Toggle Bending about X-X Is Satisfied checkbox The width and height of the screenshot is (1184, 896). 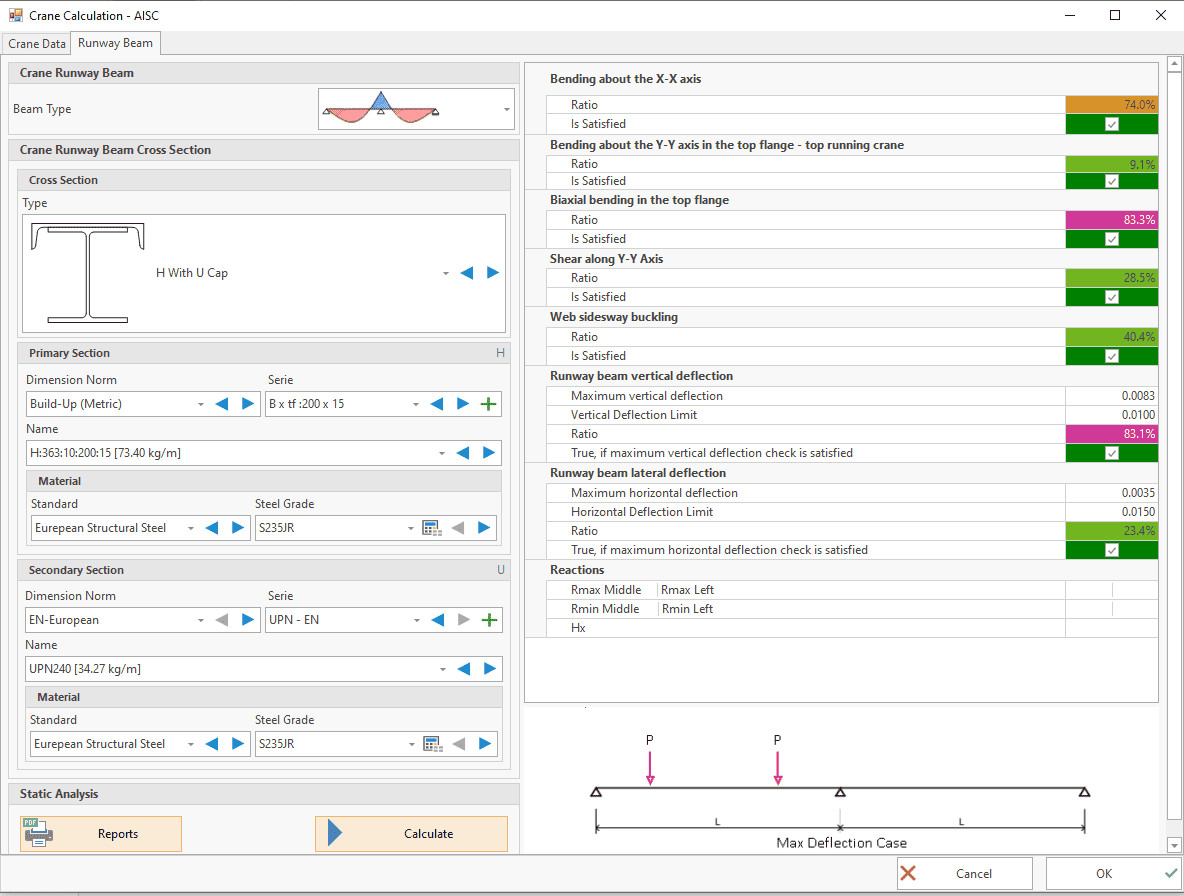click(1111, 124)
